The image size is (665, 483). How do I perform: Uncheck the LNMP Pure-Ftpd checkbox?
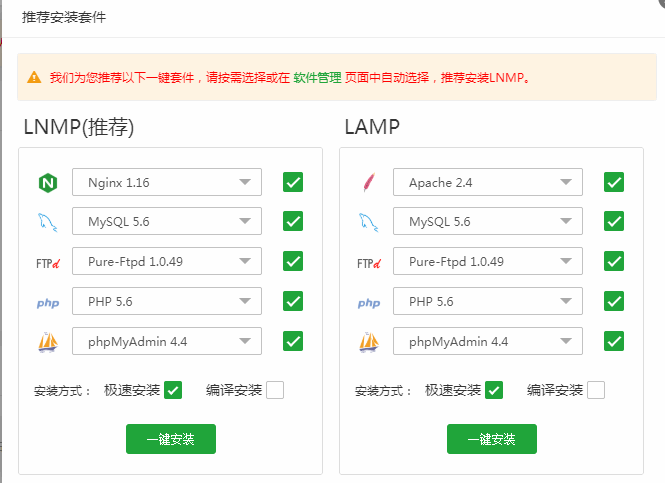point(293,261)
